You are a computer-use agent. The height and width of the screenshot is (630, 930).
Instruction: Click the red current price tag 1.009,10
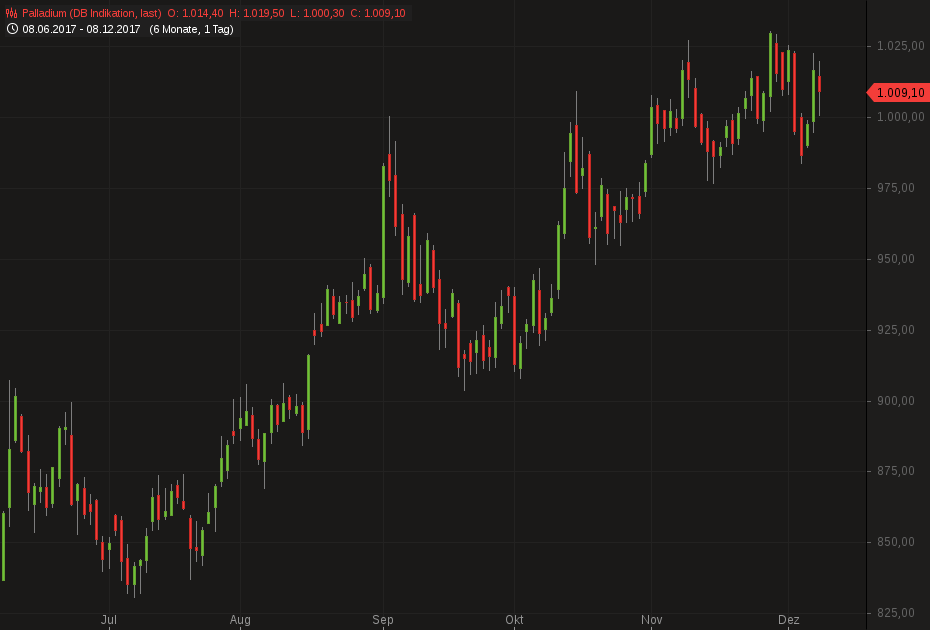pos(898,93)
